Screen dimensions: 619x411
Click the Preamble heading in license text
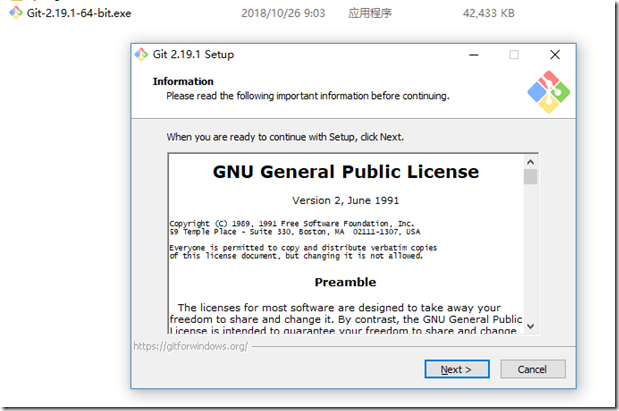(345, 282)
